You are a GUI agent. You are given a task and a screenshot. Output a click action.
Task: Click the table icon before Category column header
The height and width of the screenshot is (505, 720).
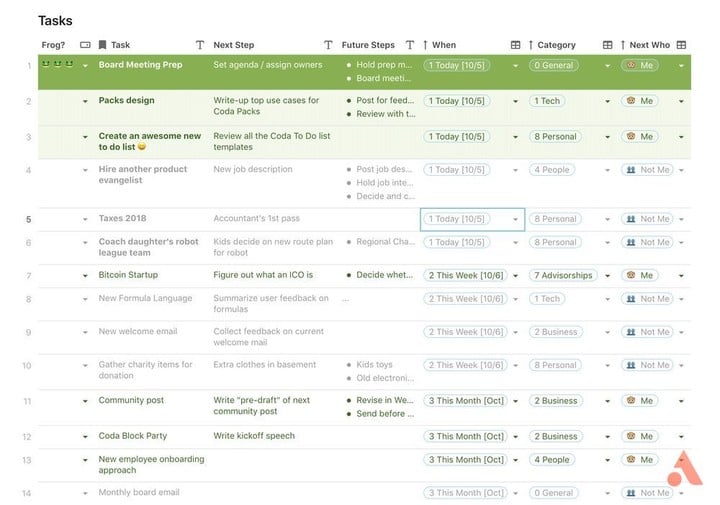coord(516,45)
